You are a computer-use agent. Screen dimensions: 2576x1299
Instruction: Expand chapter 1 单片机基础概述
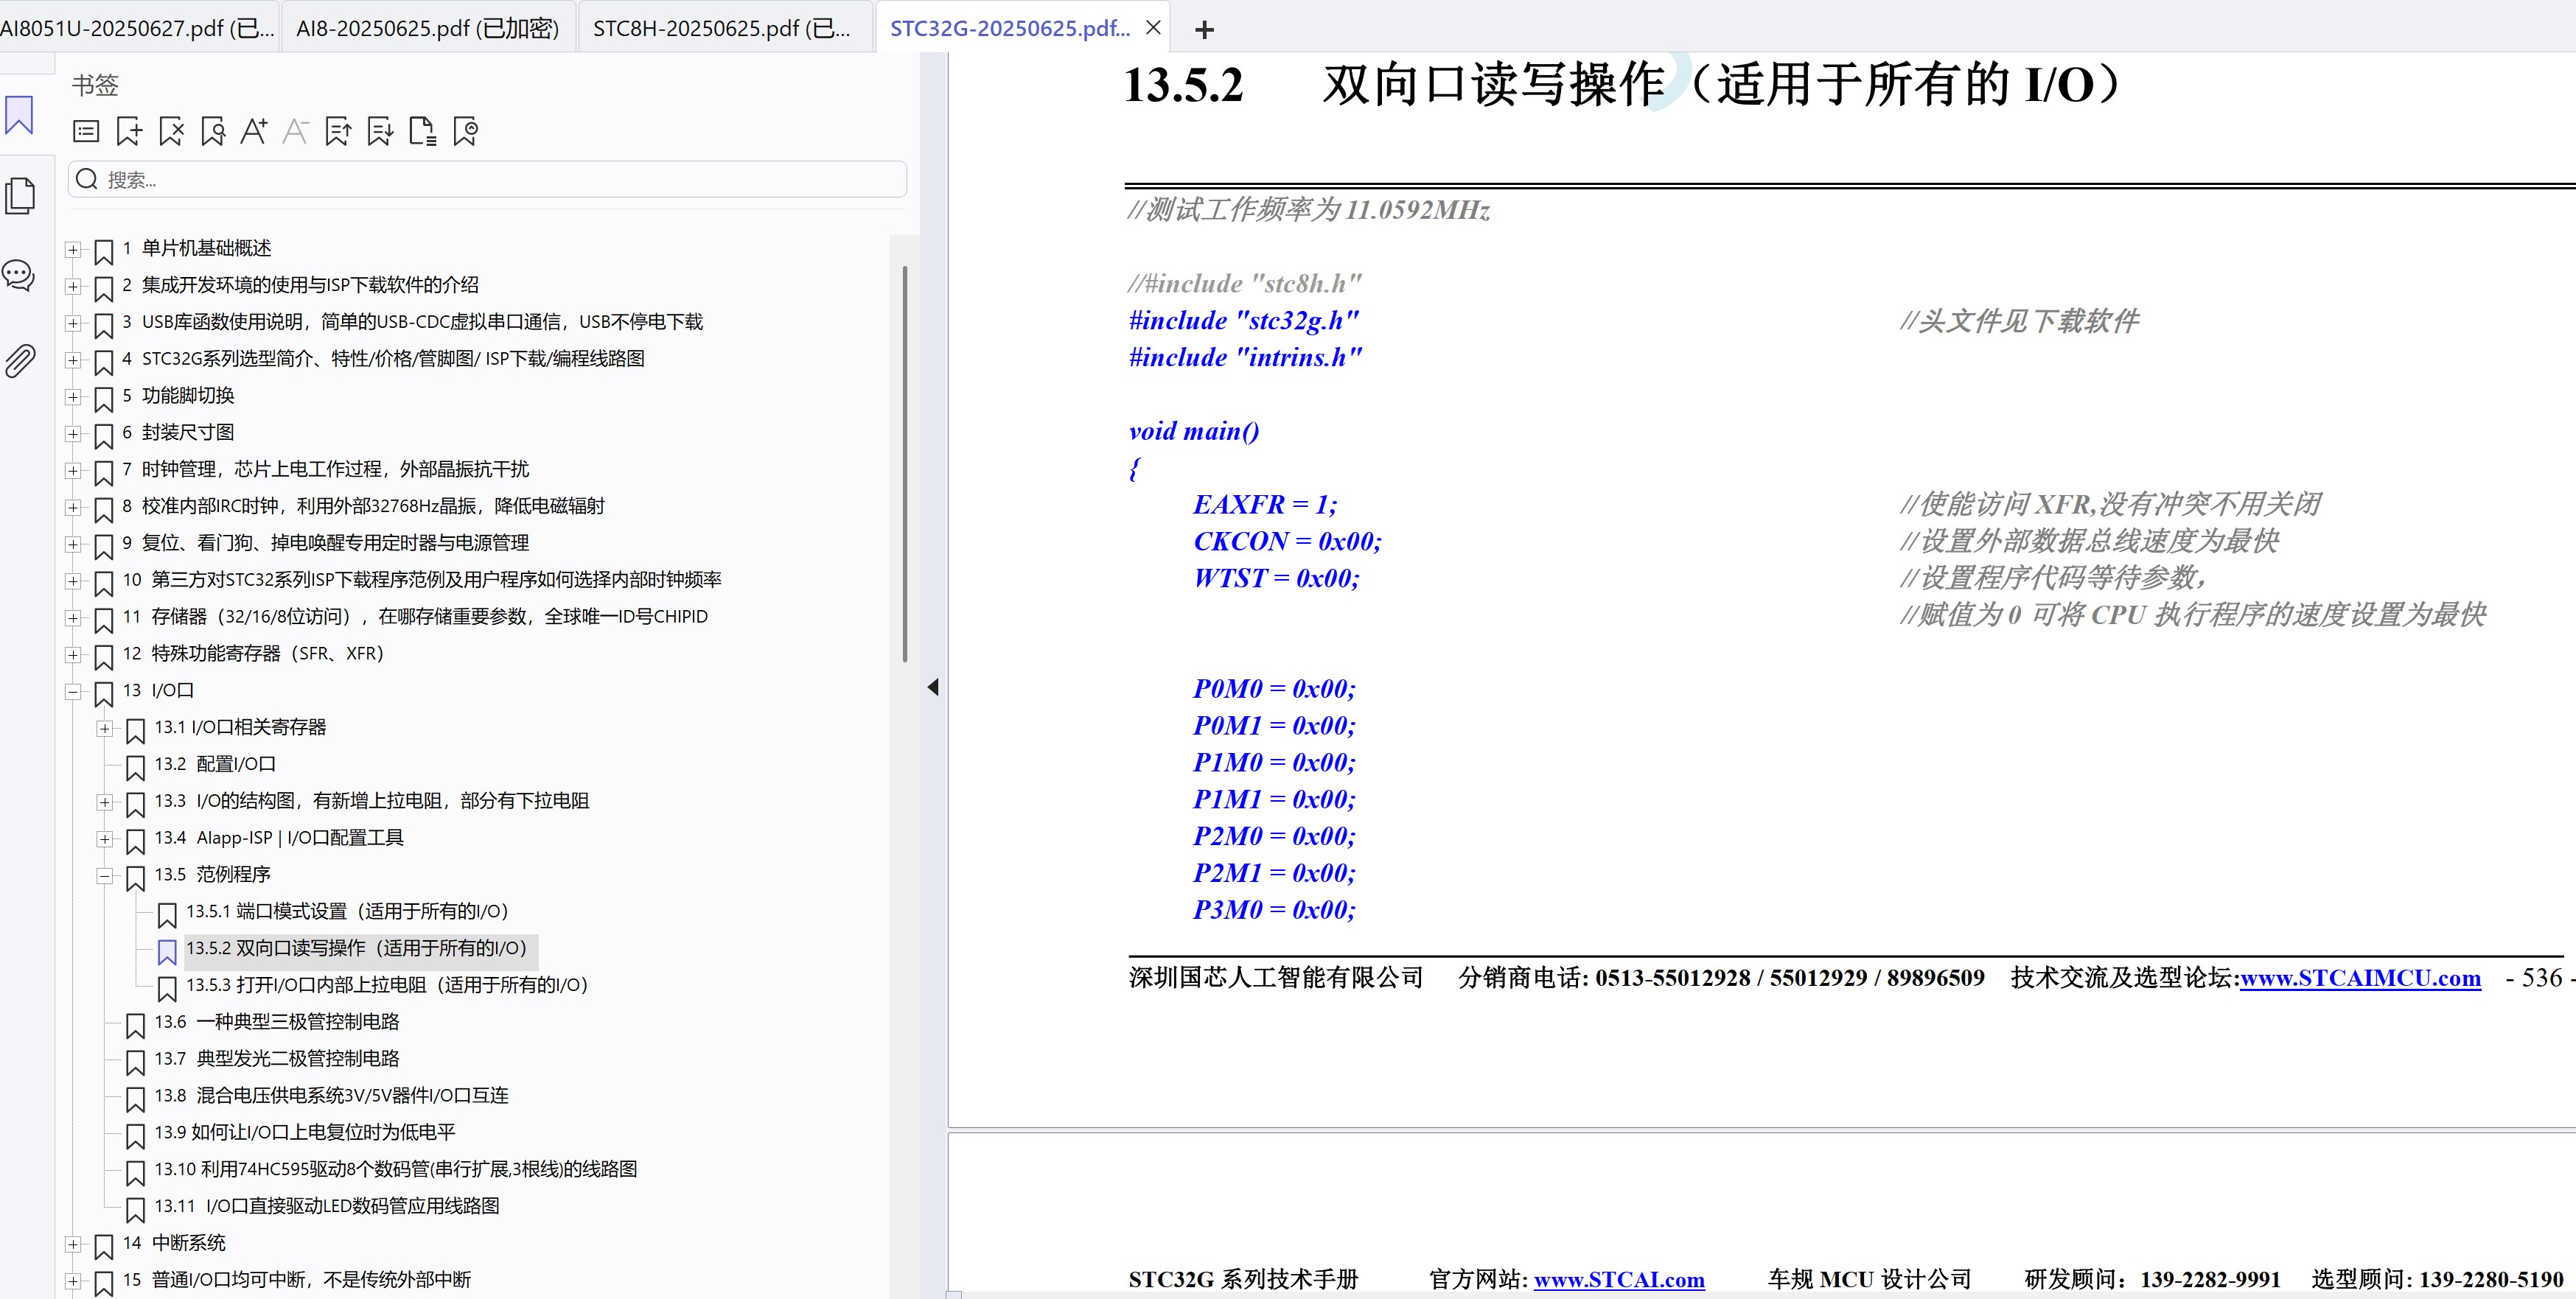click(x=73, y=249)
